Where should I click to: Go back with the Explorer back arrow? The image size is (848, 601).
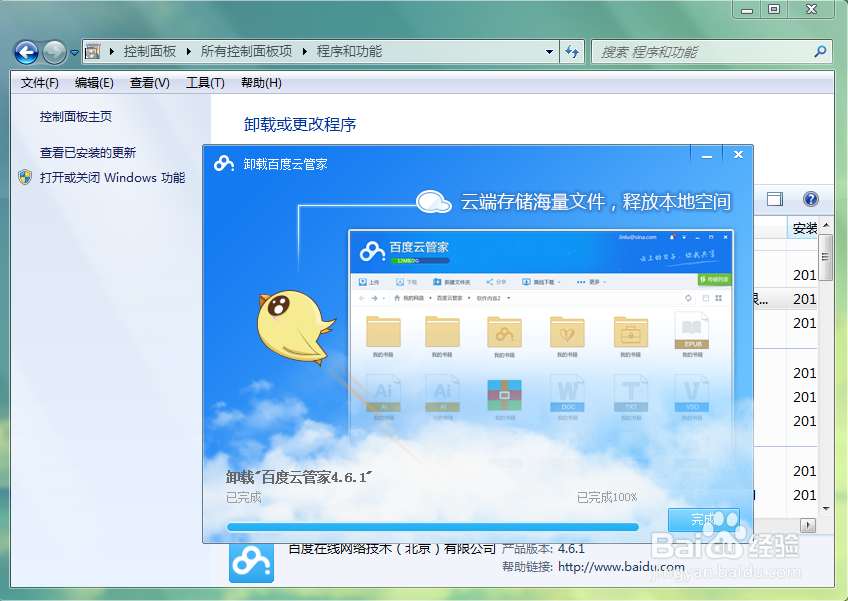(26, 52)
